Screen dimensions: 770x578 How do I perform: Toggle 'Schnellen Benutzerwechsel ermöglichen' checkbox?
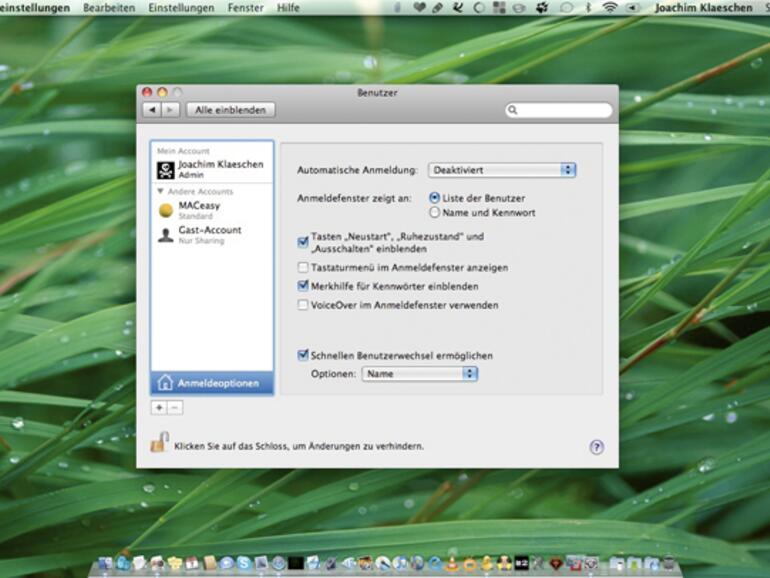tap(303, 355)
